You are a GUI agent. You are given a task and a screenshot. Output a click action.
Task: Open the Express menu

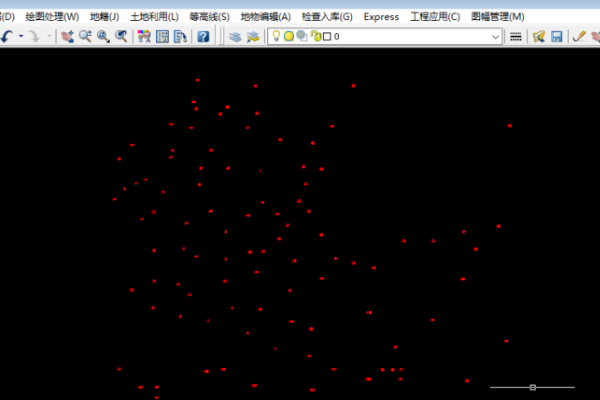(381, 17)
